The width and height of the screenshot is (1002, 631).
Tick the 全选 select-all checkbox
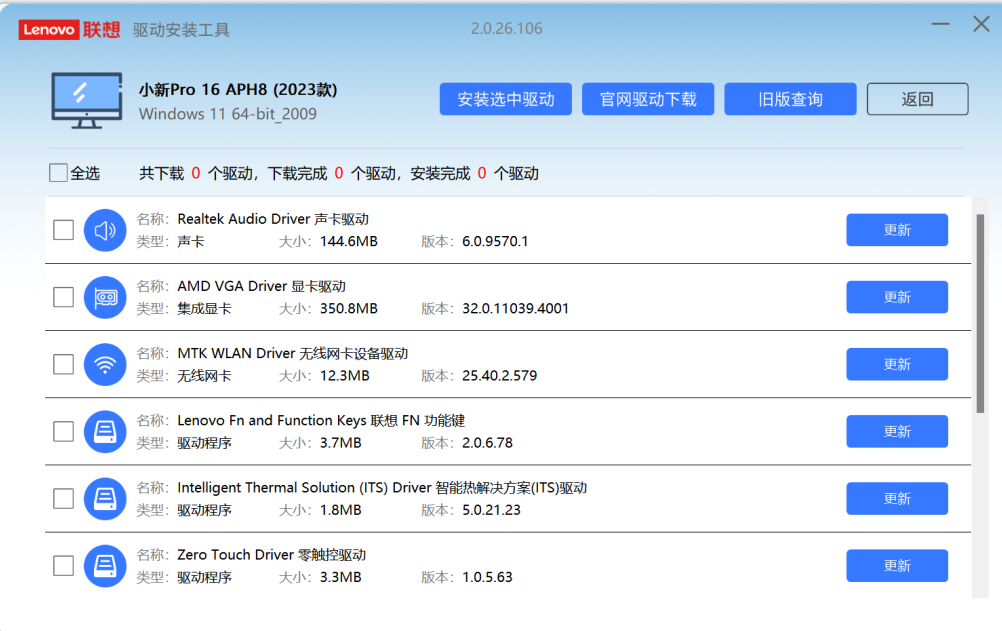tap(58, 173)
